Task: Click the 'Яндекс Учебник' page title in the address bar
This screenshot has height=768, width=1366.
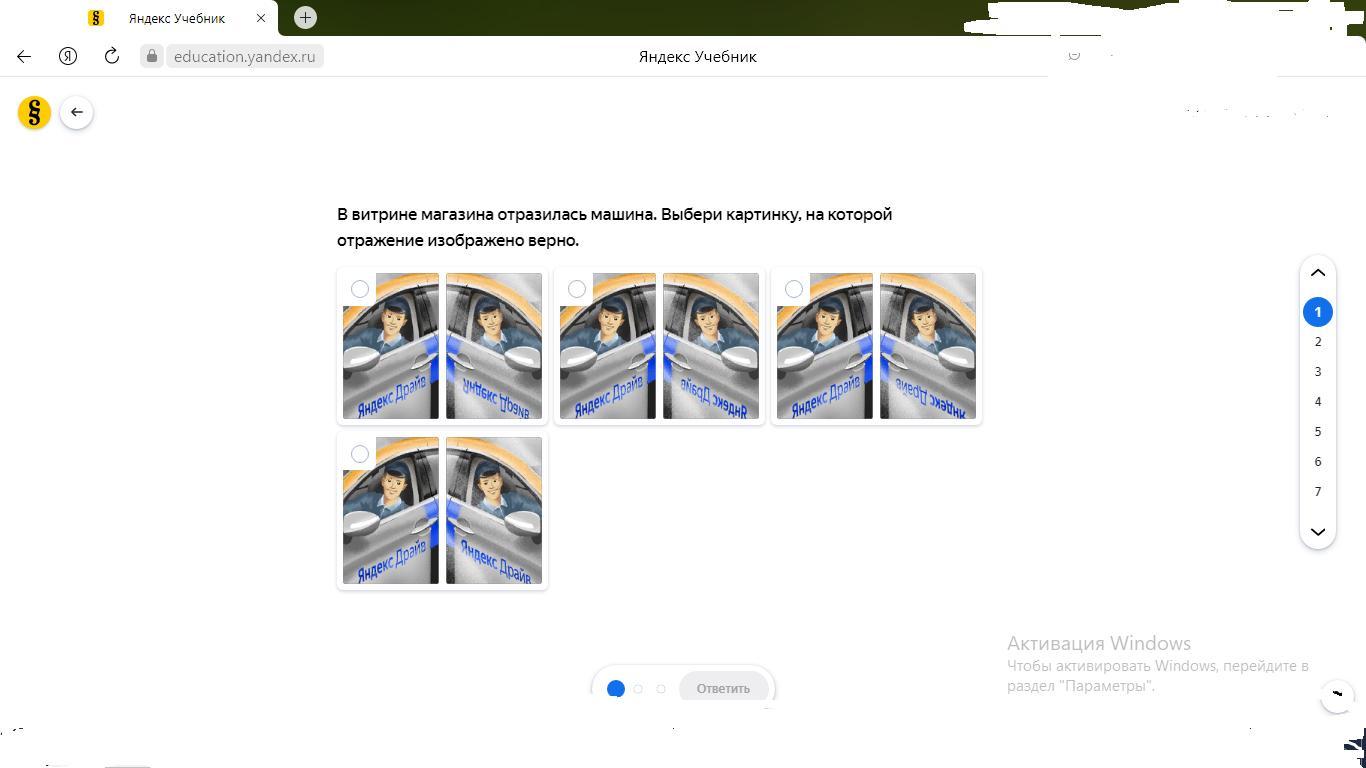Action: 698,56
